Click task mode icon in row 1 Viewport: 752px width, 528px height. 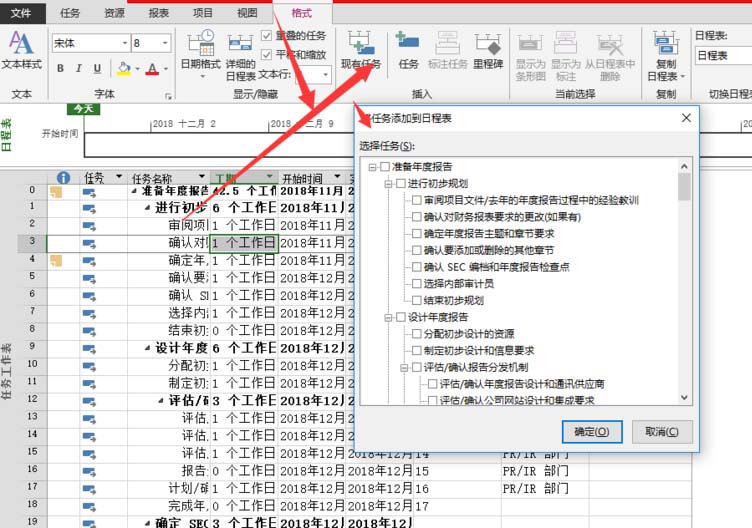(x=89, y=208)
